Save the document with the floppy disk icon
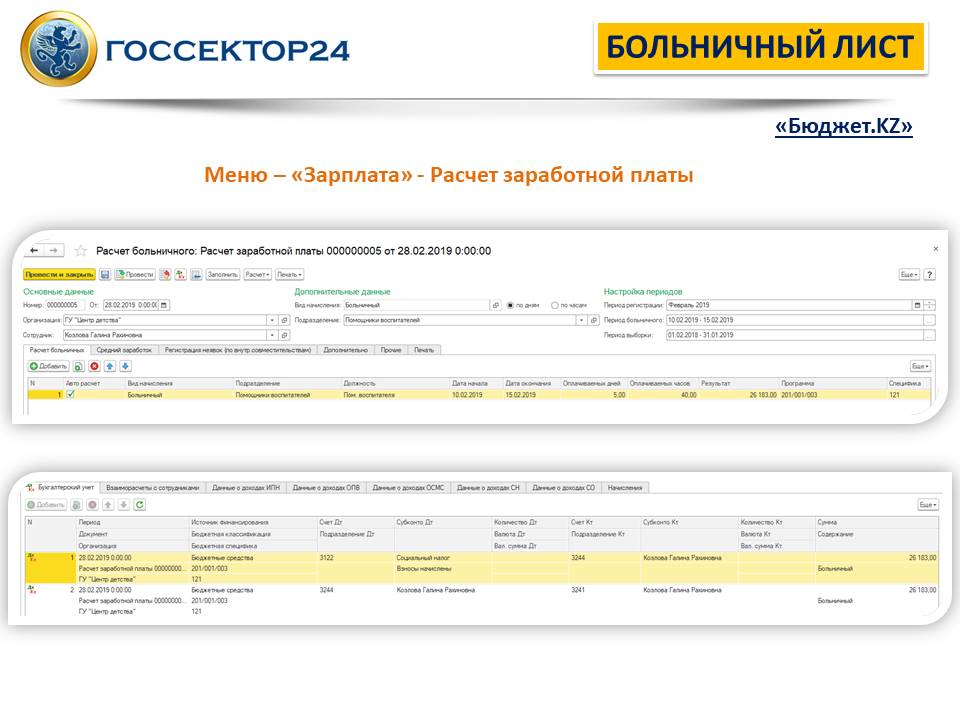The image size is (960, 720). [105, 275]
